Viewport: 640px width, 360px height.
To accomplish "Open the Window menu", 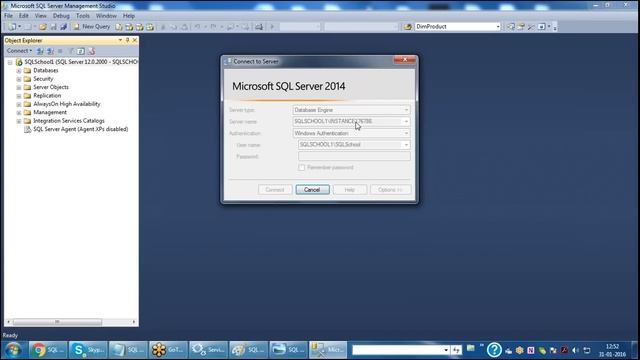I will pos(106,16).
